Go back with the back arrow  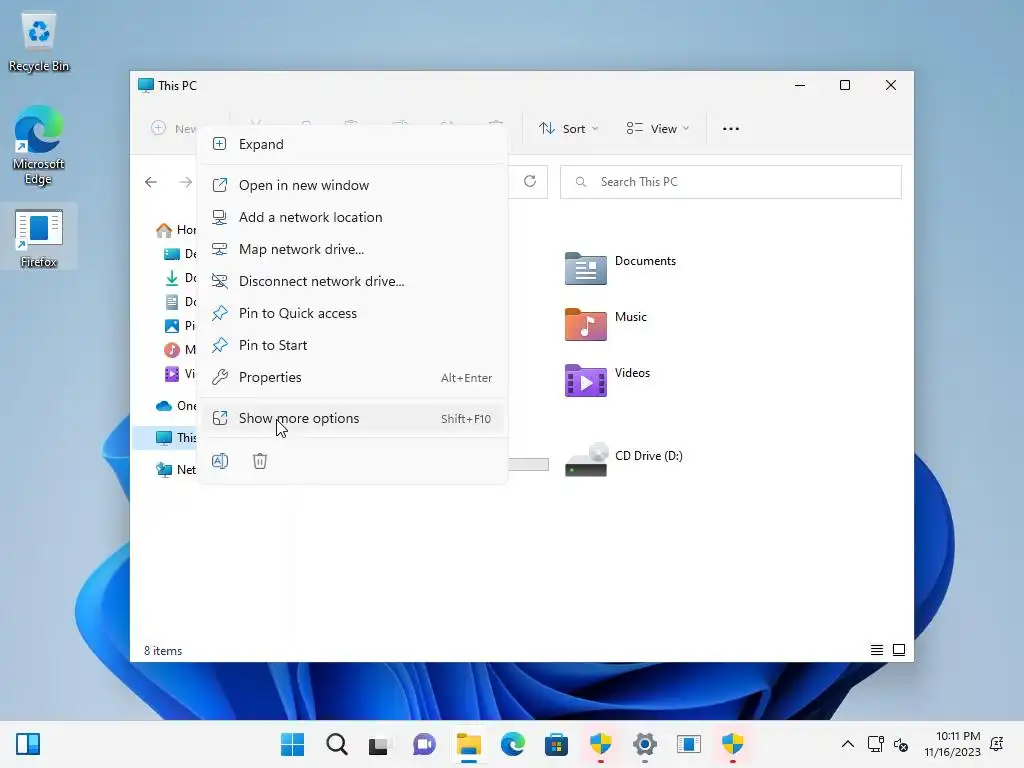(151, 182)
